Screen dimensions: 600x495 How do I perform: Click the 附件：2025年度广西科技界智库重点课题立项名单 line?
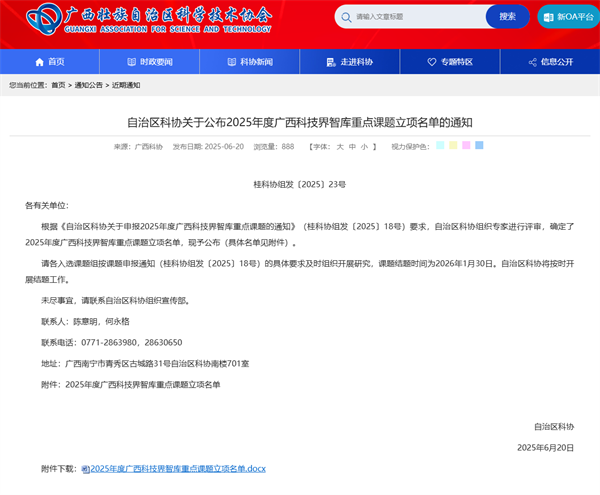(x=131, y=384)
